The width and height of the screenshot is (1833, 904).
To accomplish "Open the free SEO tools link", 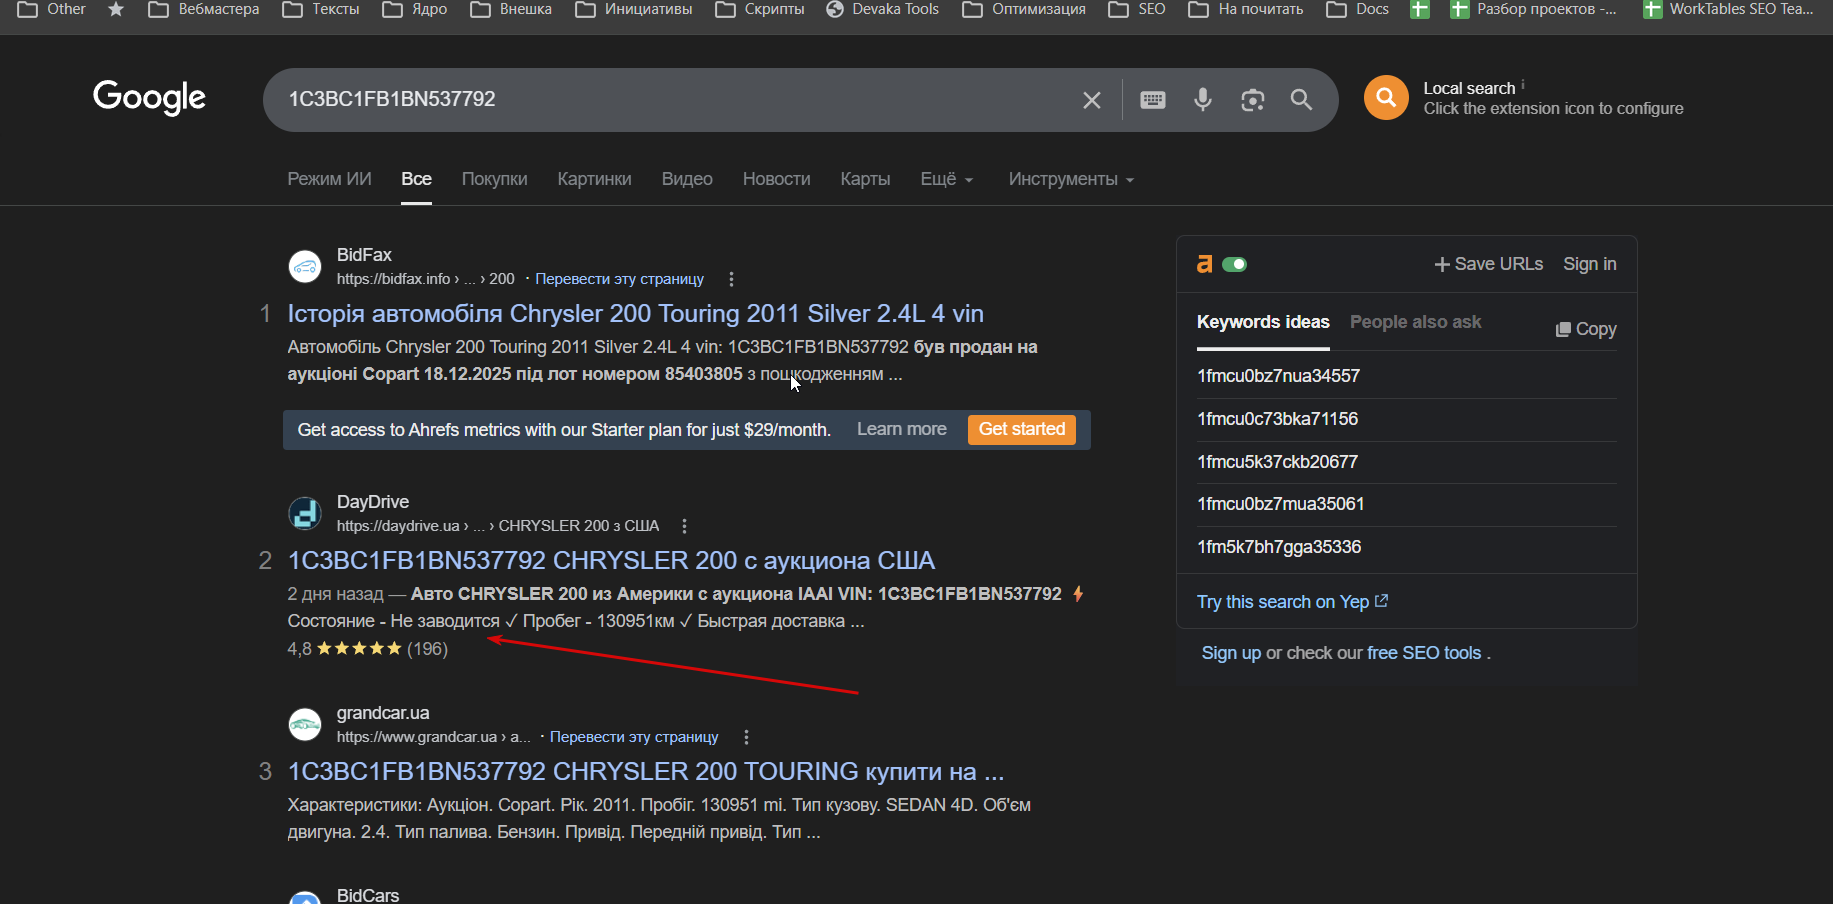I will pos(1424,653).
